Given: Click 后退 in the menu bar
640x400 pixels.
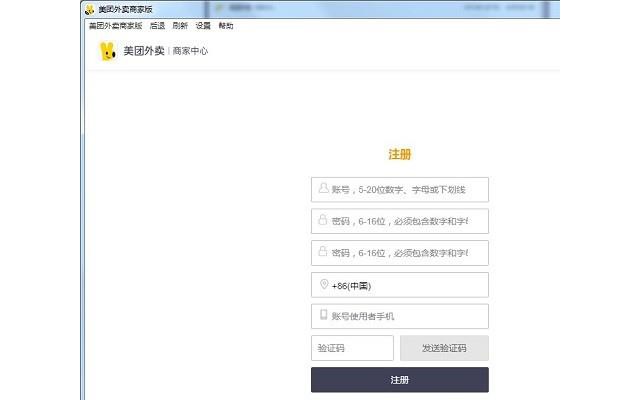Looking at the screenshot, I should pyautogui.click(x=157, y=26).
